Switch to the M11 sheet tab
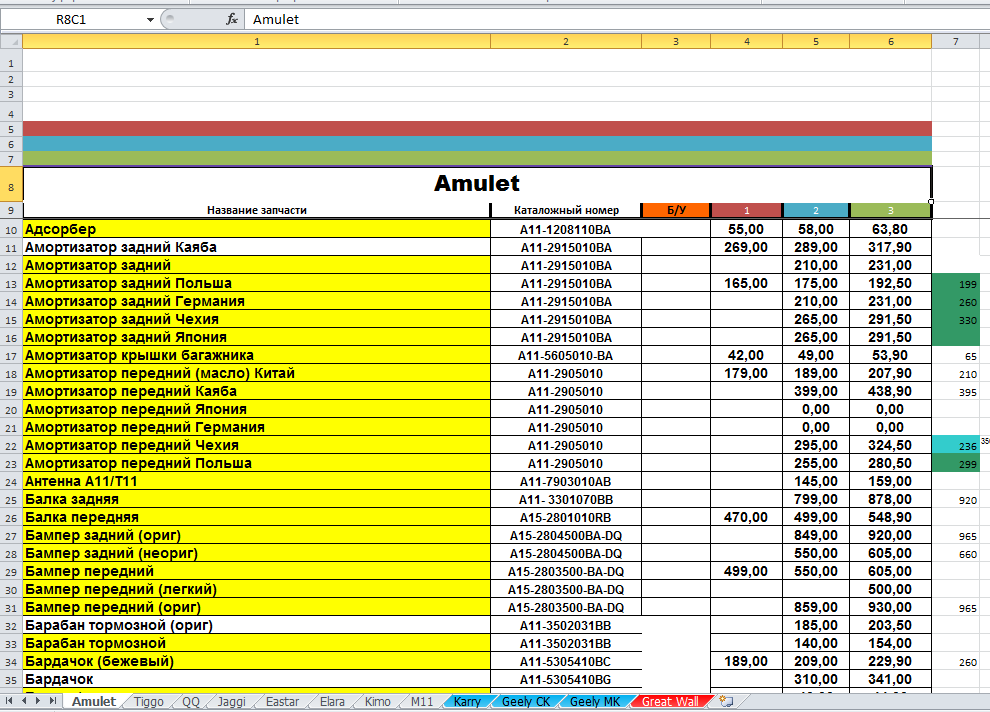 (x=422, y=701)
